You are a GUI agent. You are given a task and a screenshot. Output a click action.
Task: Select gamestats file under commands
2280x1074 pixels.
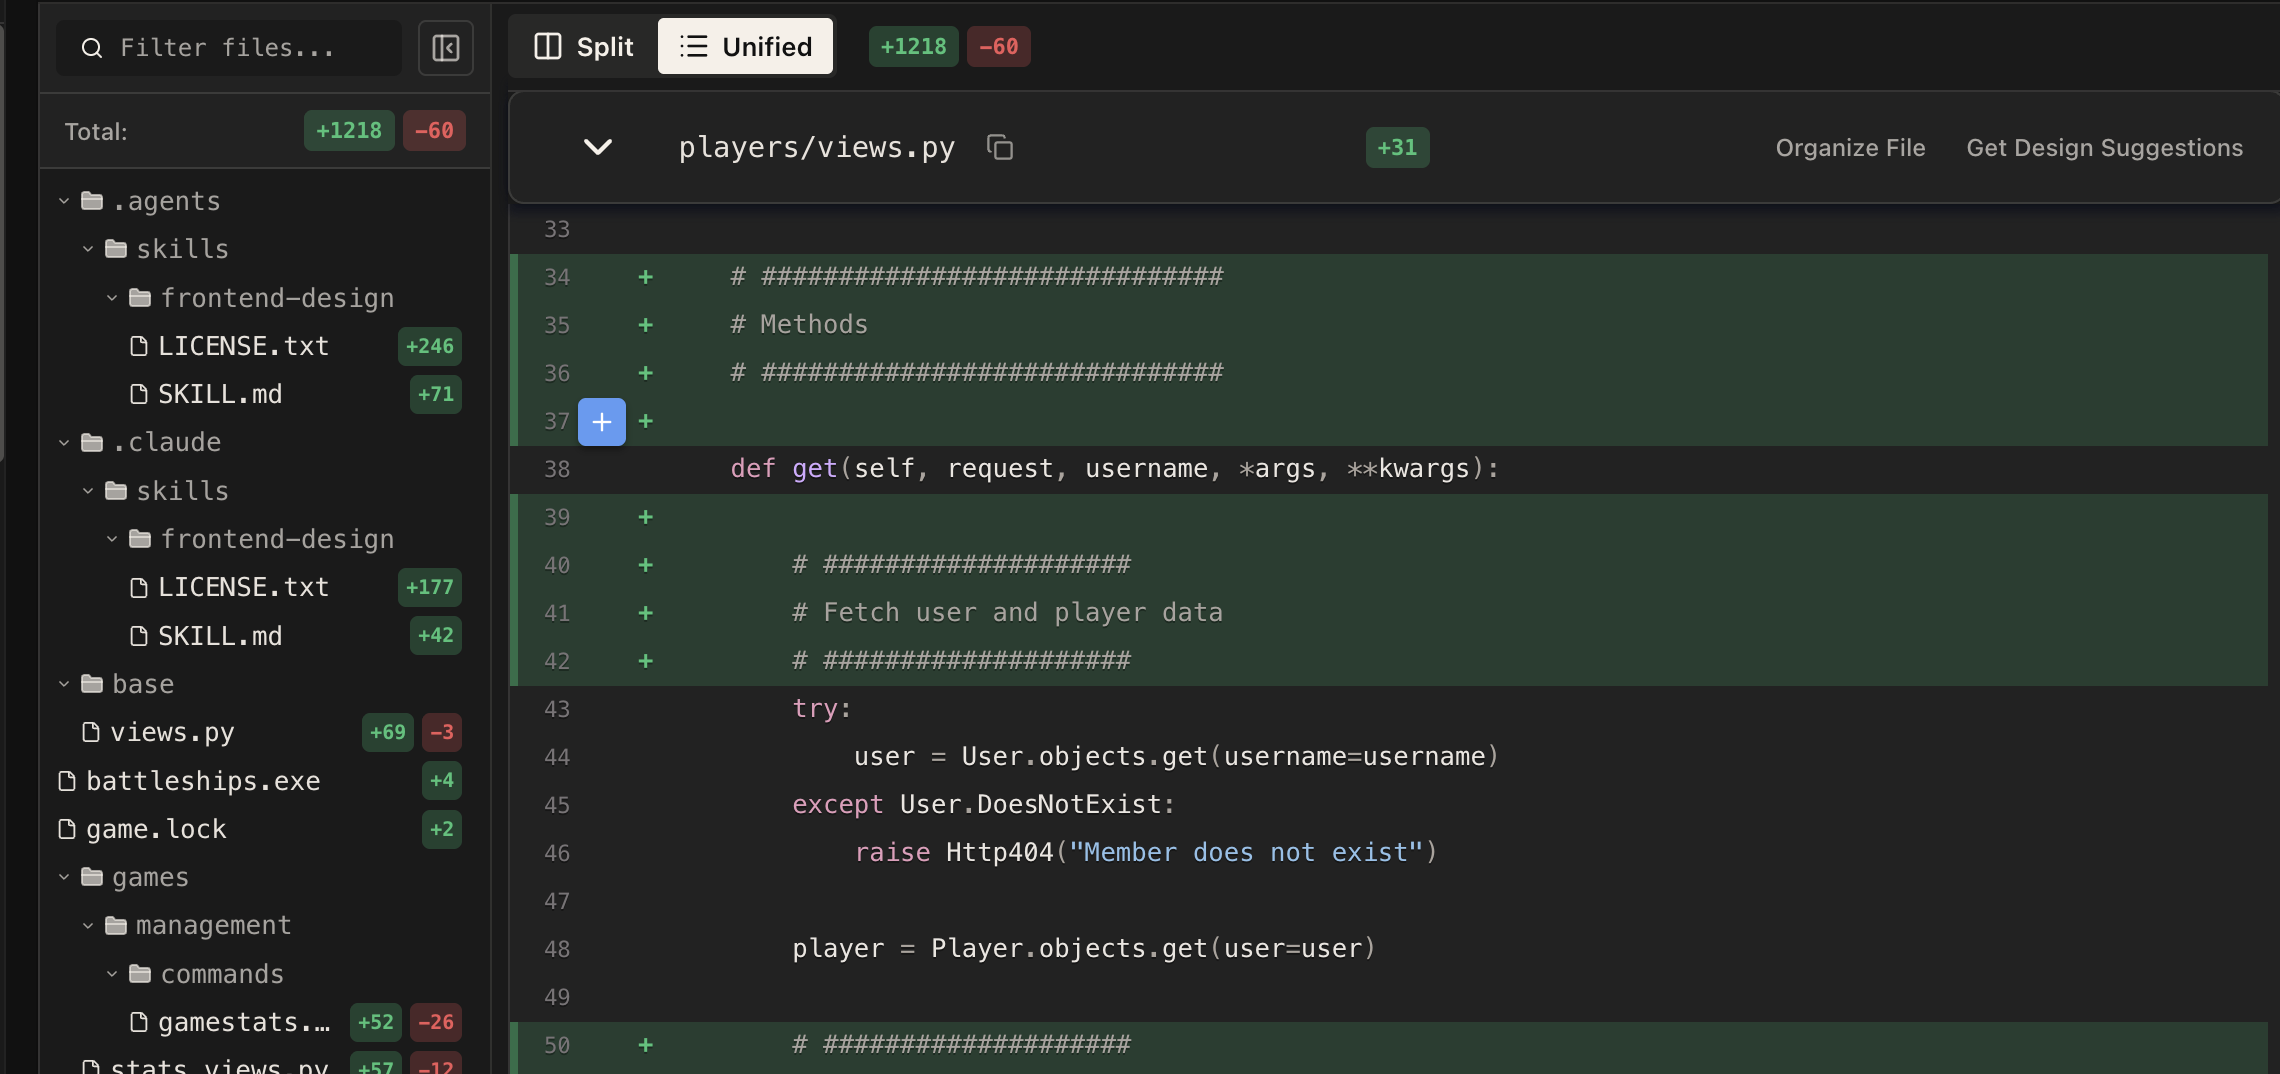[x=243, y=1022]
